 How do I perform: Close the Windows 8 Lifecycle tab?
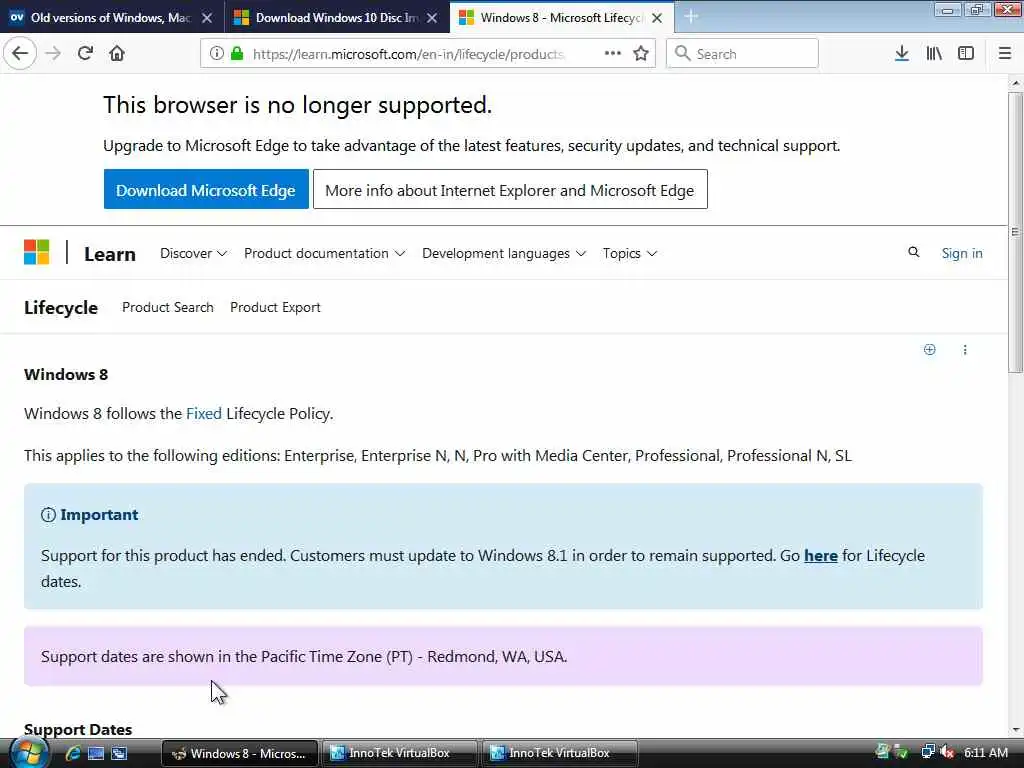tap(658, 18)
